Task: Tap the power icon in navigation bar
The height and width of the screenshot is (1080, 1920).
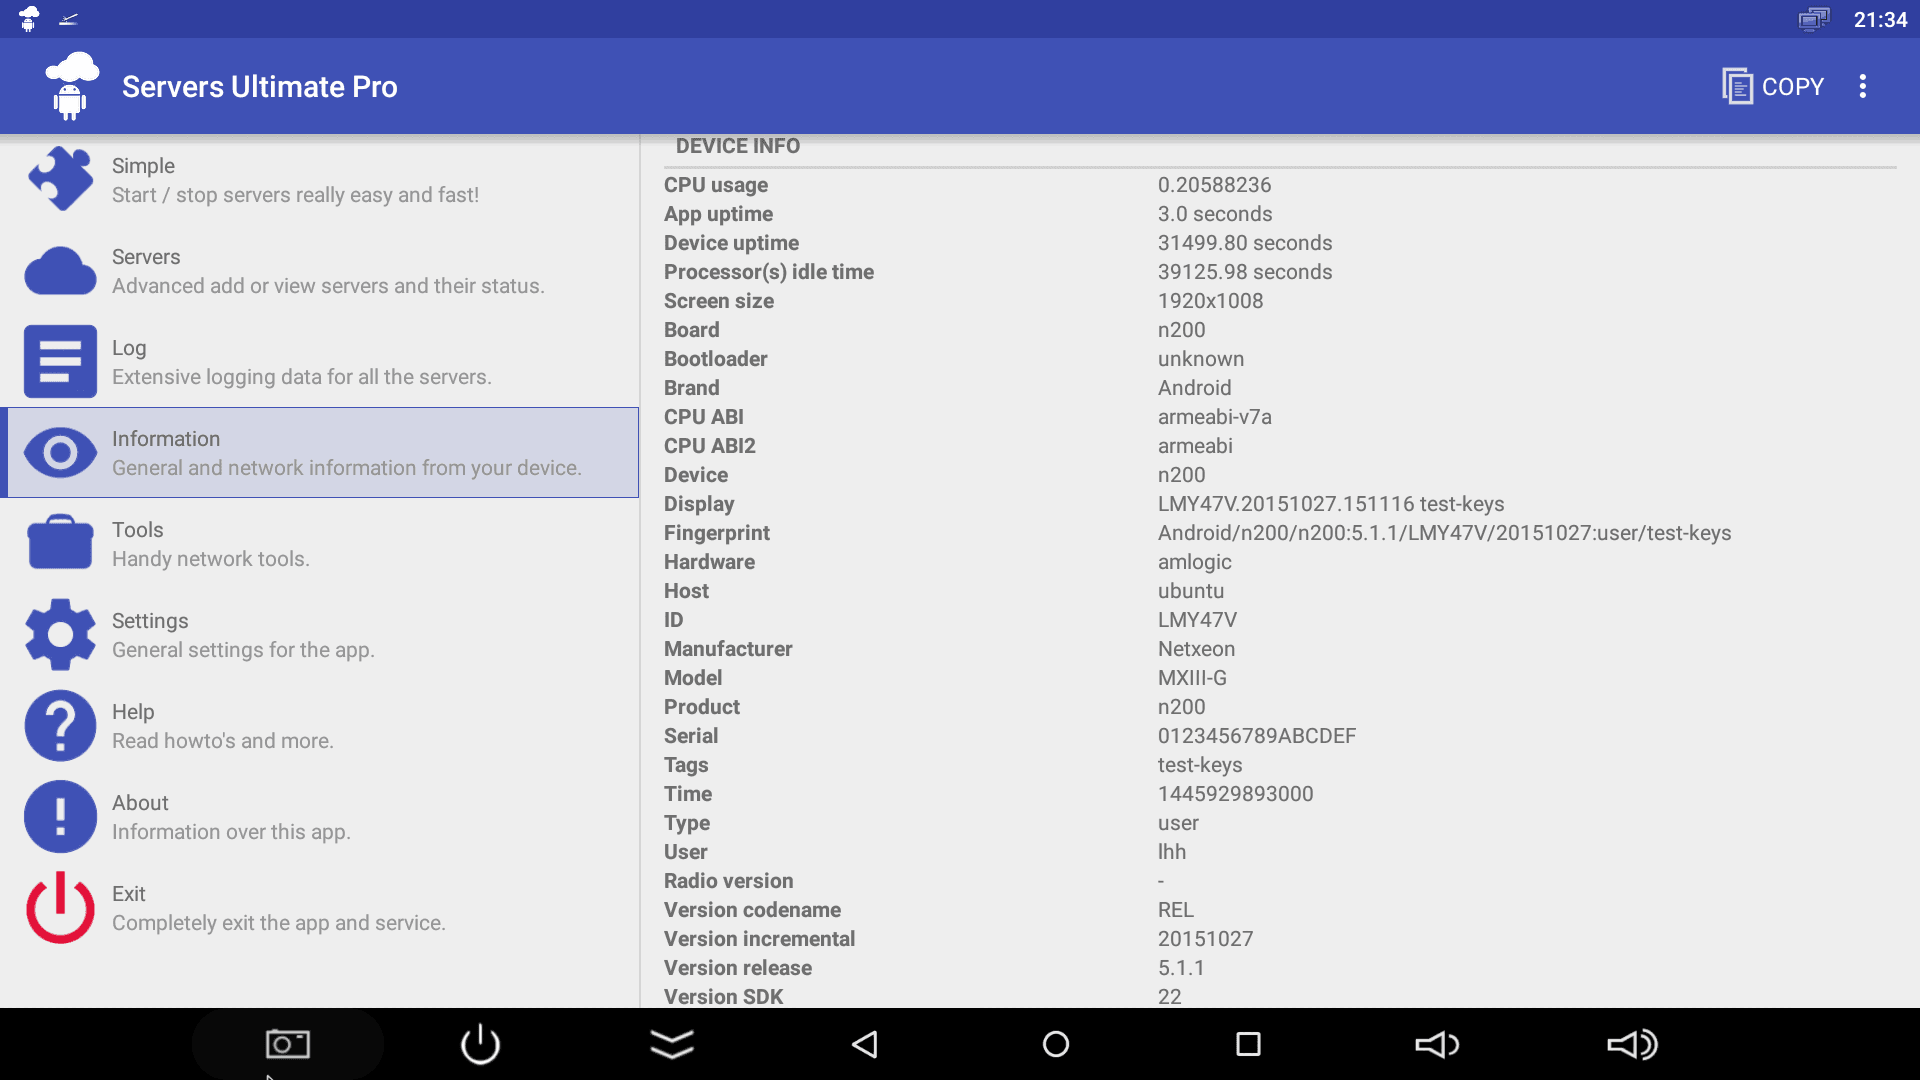Action: (480, 1044)
